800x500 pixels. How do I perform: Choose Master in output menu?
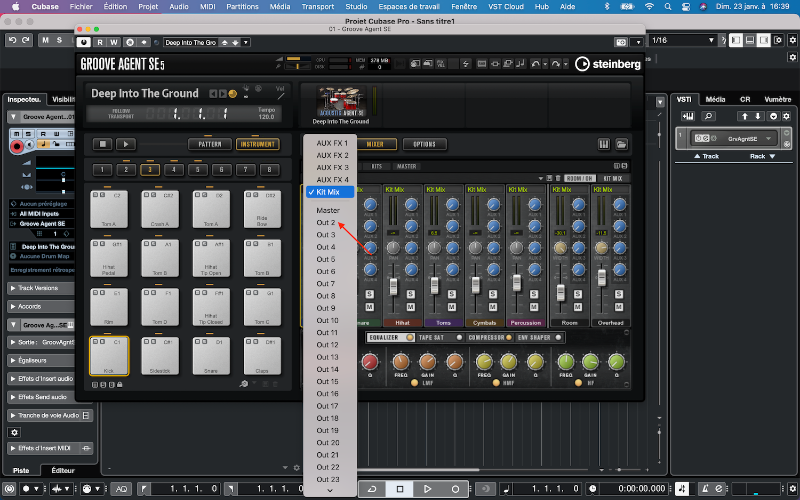(330, 210)
